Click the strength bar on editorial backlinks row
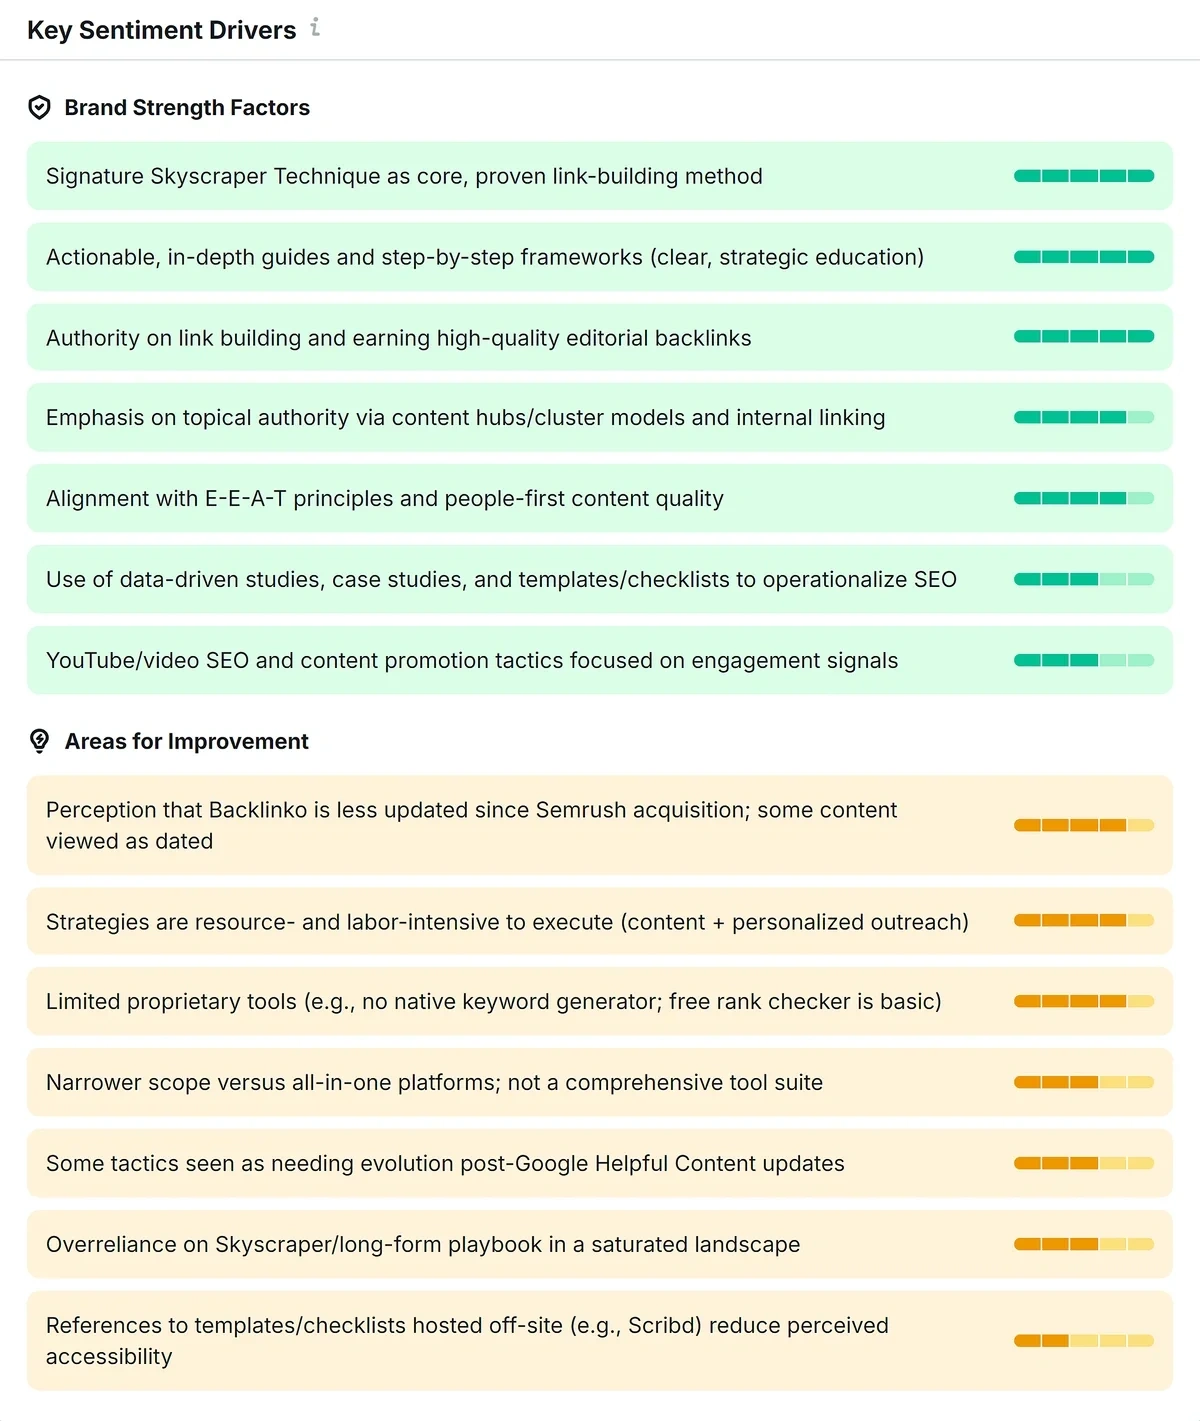1200x1421 pixels. 1083,337
